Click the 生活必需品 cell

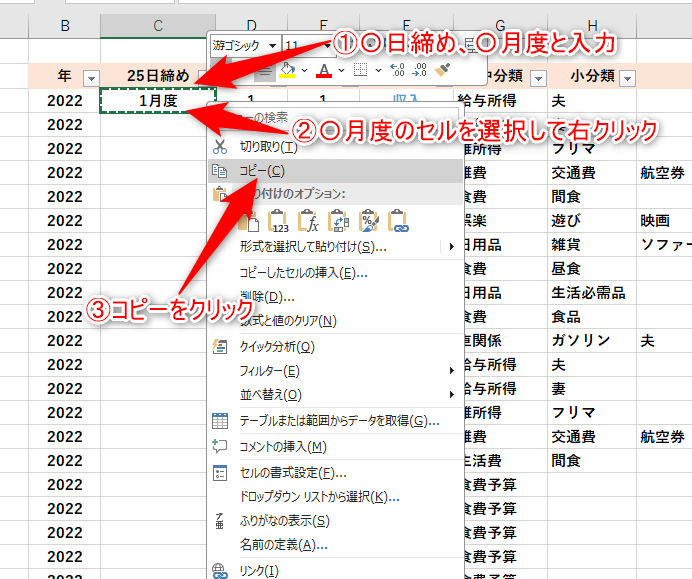tap(592, 293)
